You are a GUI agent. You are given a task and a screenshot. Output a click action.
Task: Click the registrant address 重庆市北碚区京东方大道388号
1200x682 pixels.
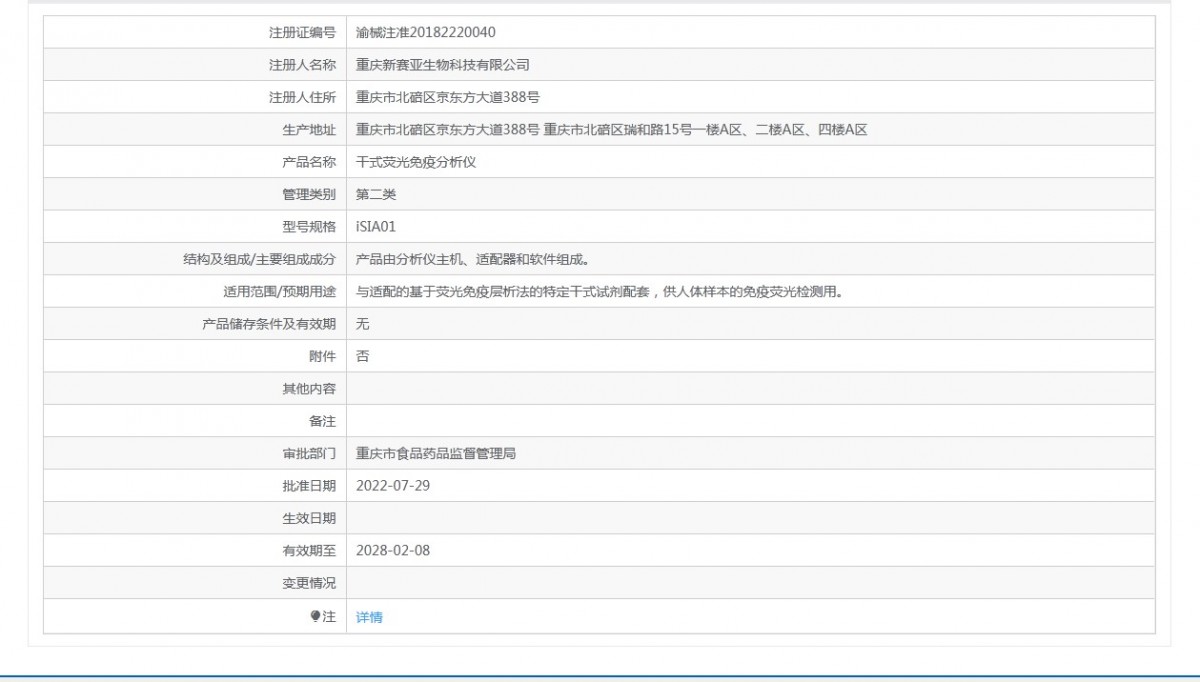[448, 97]
